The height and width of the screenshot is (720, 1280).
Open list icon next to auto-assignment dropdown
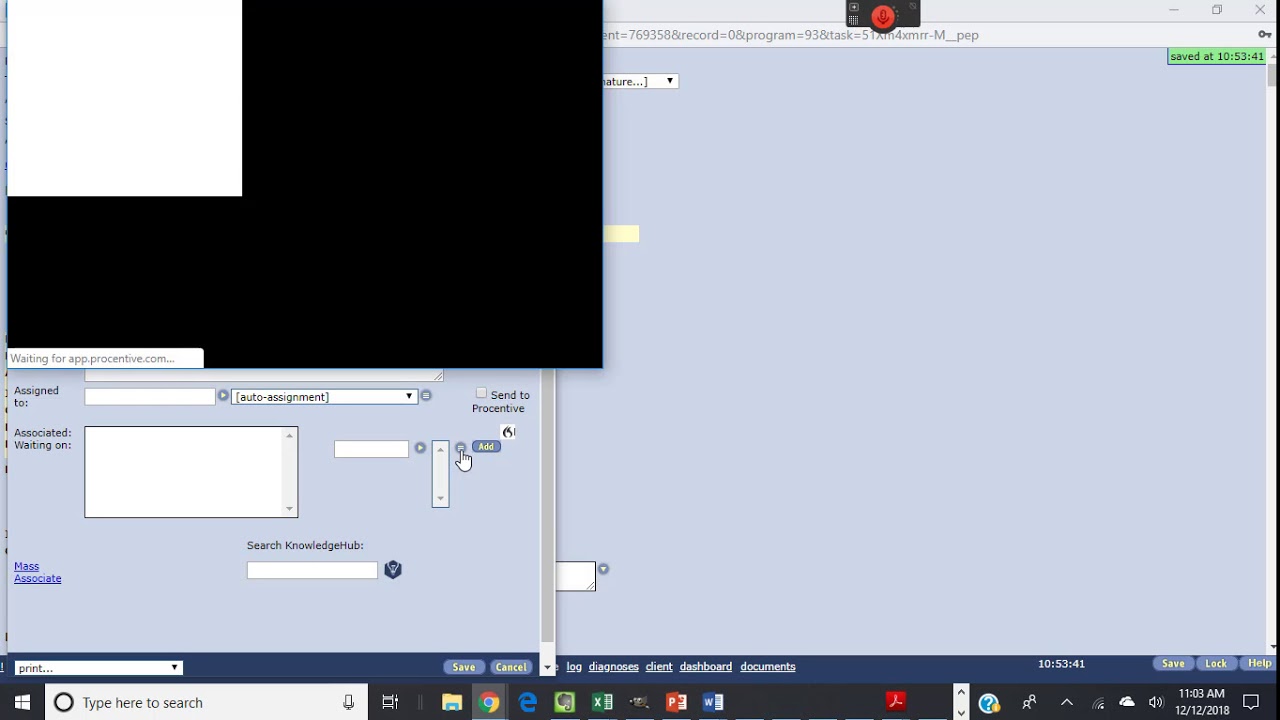pos(426,396)
